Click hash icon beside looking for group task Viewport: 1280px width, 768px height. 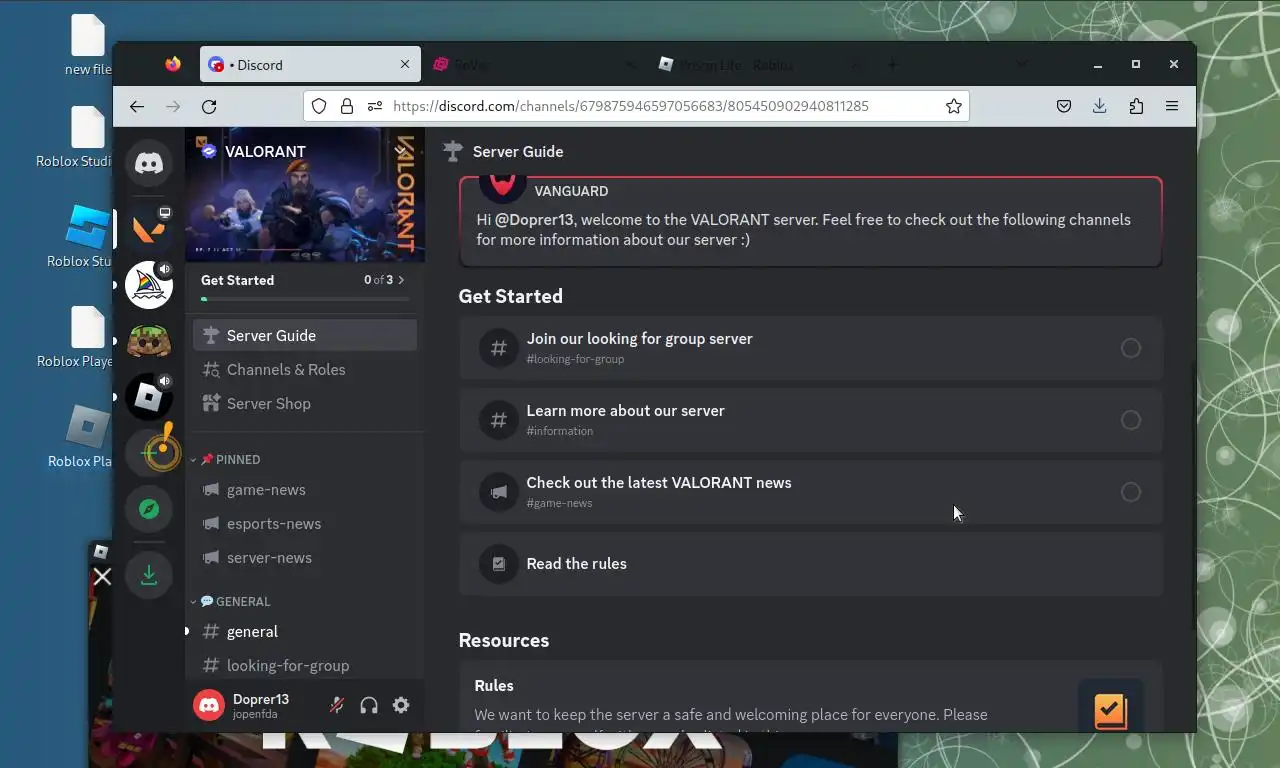[x=498, y=348]
